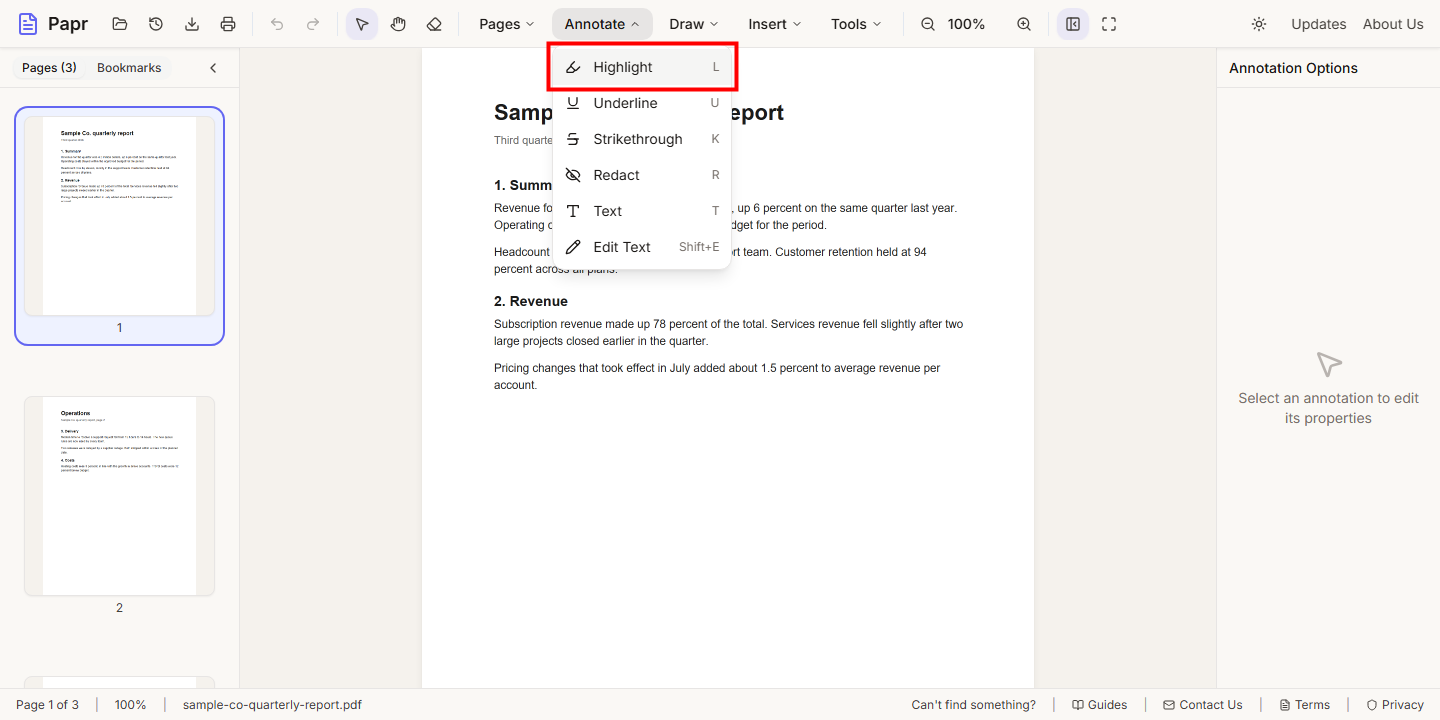The width and height of the screenshot is (1440, 720).
Task: Choose Redact from Annotate menu
Action: coord(642,175)
